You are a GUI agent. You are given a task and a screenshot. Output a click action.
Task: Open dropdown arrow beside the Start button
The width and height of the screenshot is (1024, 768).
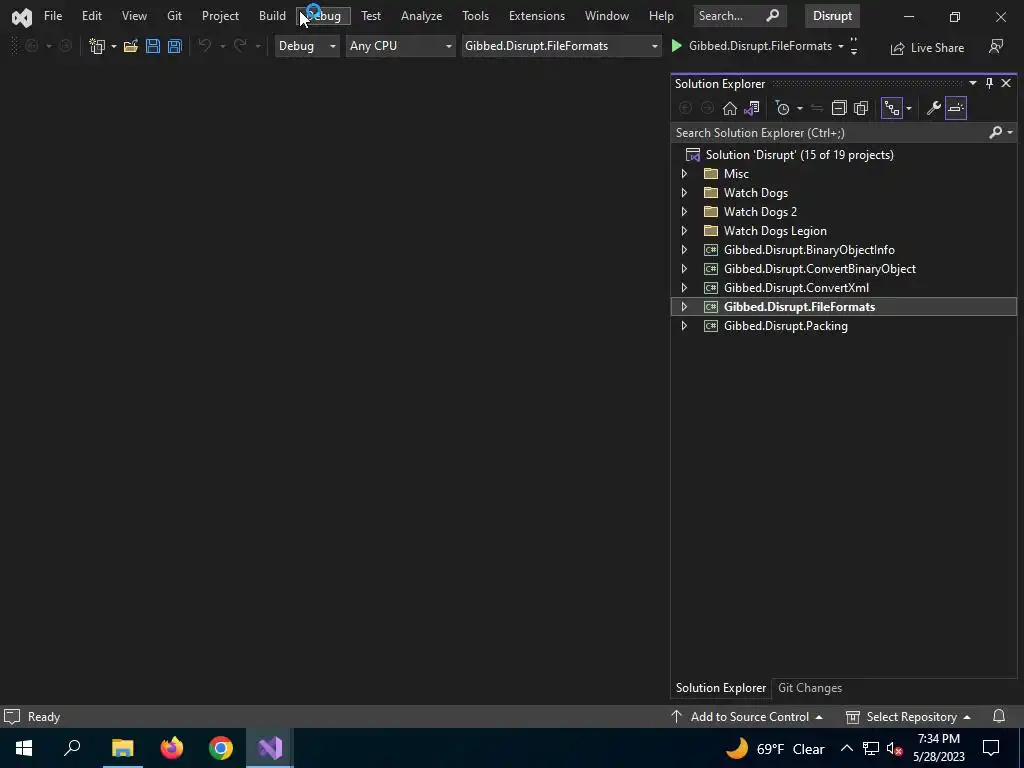840,46
